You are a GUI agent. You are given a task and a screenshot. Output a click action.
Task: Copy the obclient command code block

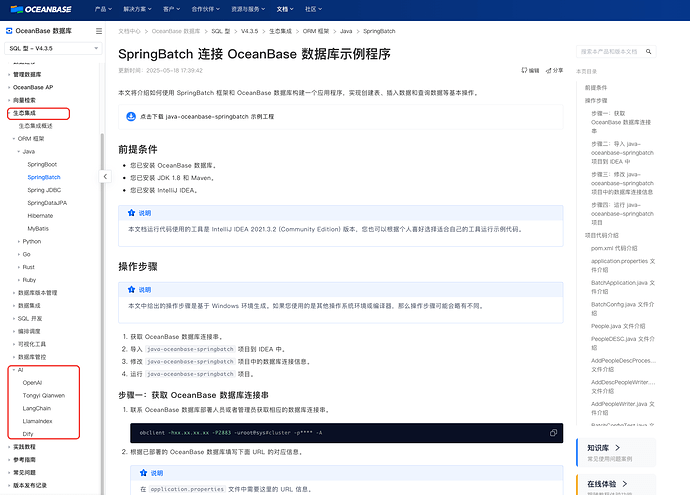pyautogui.click(x=553, y=433)
